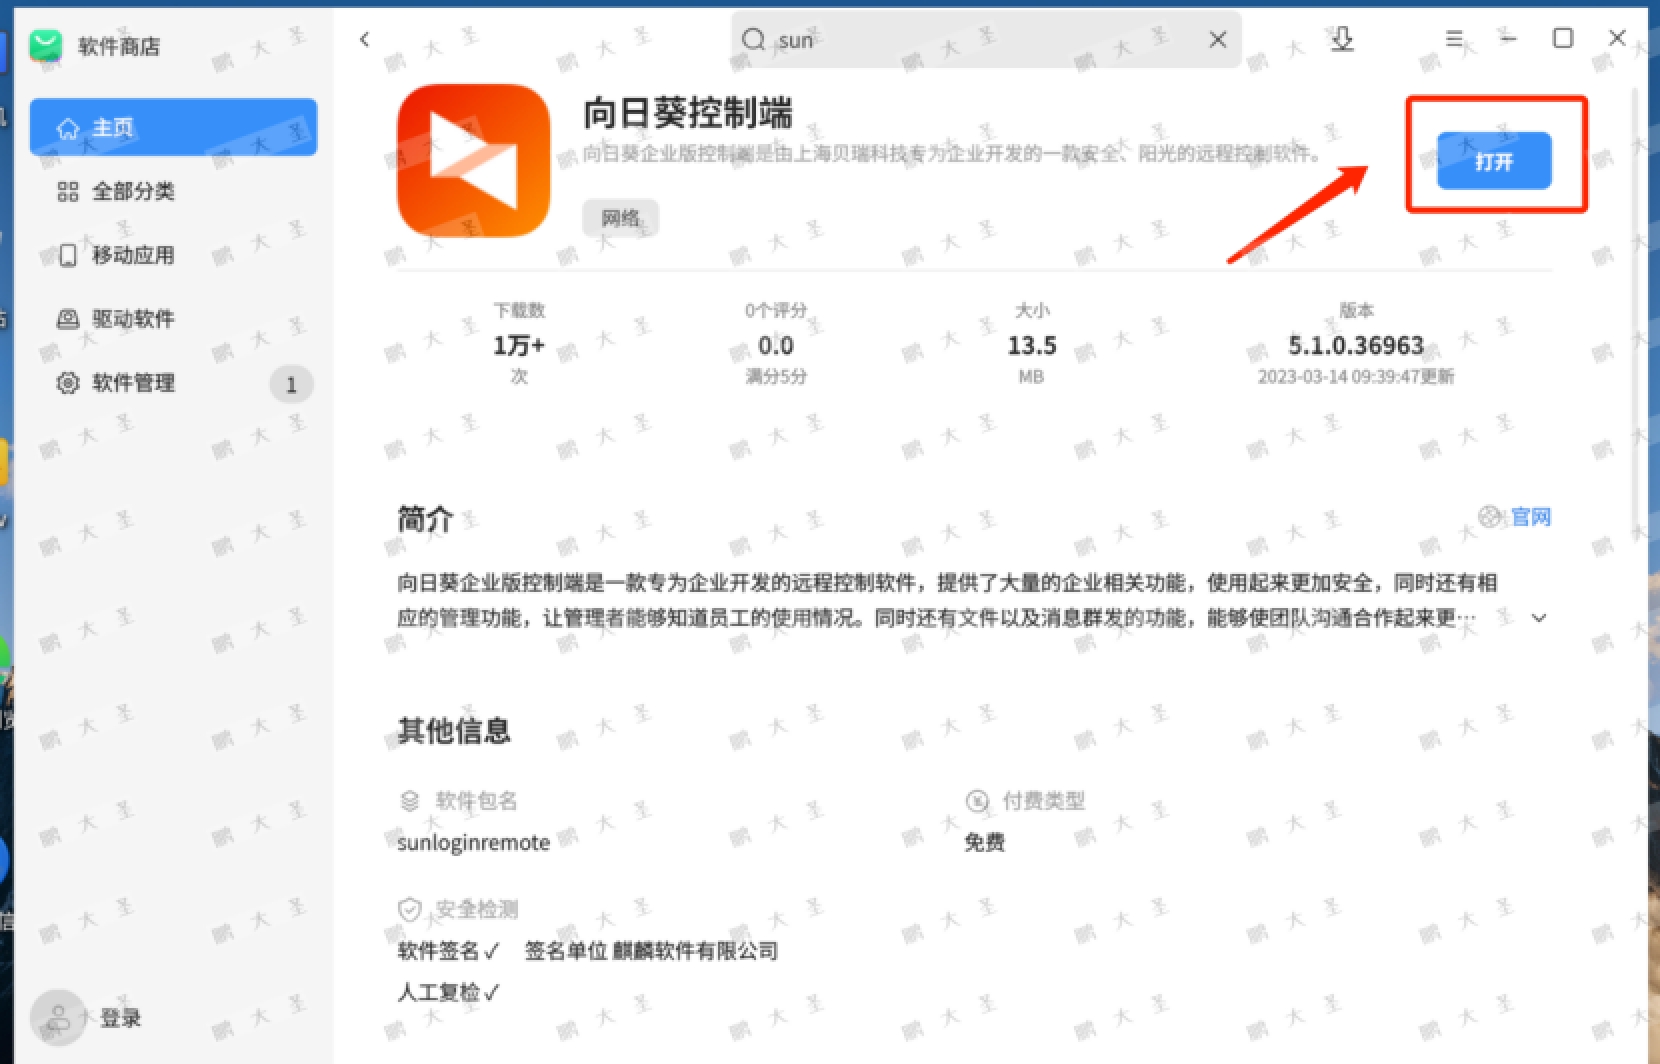Click the 软件包名 layers icon
Screen dimensions: 1660x1064
pyautogui.click(x=409, y=801)
